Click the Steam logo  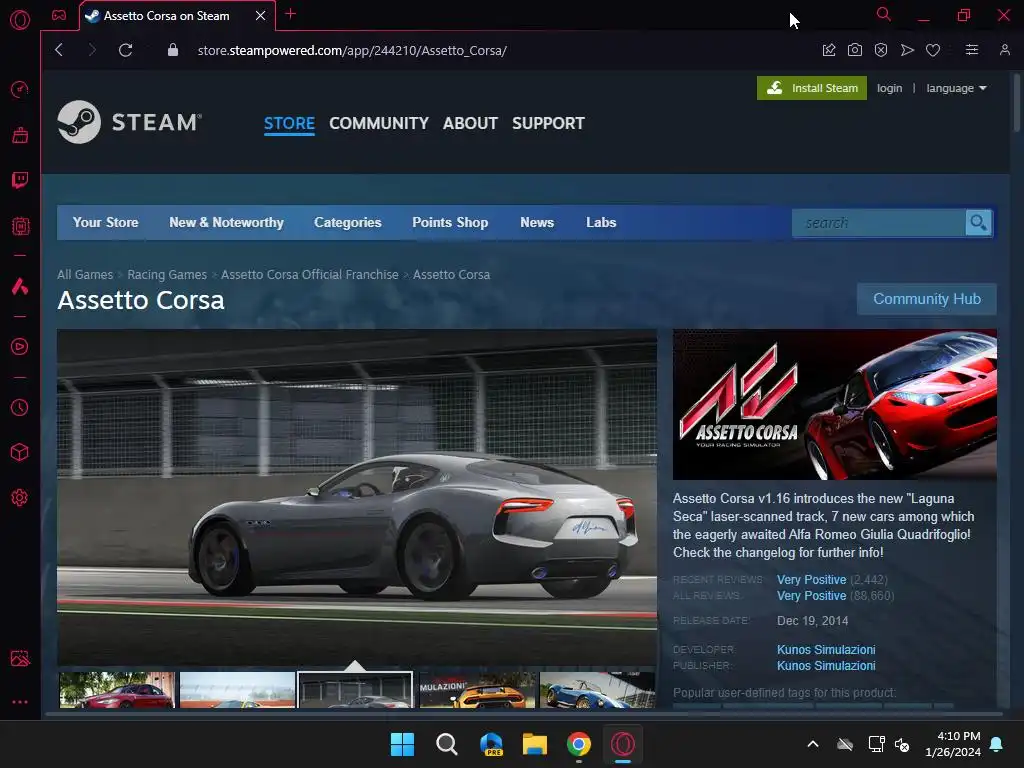coord(130,122)
